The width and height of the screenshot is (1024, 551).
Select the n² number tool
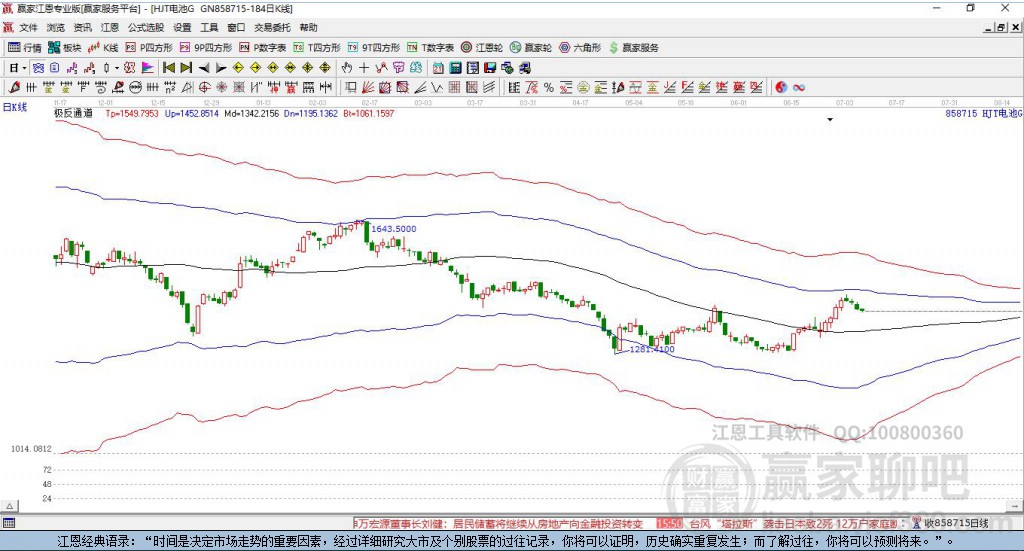pyautogui.click(x=170, y=87)
